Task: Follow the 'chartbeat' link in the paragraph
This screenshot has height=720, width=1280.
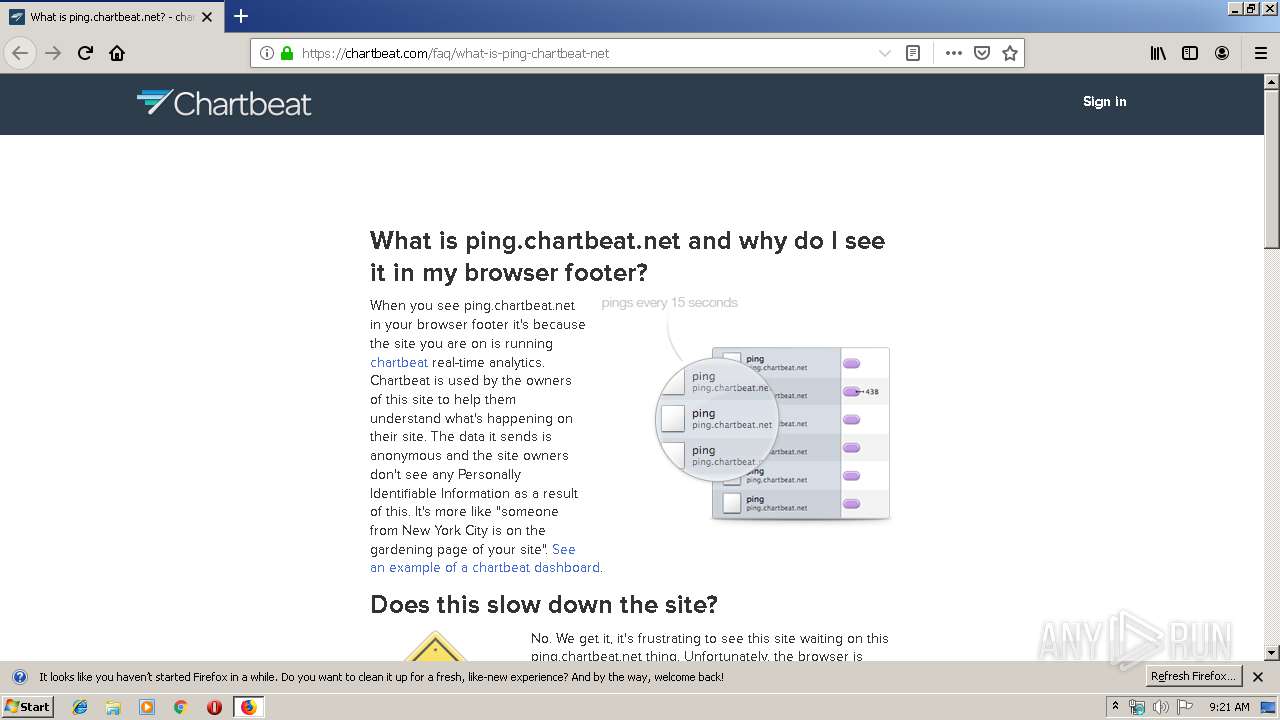Action: [x=399, y=362]
